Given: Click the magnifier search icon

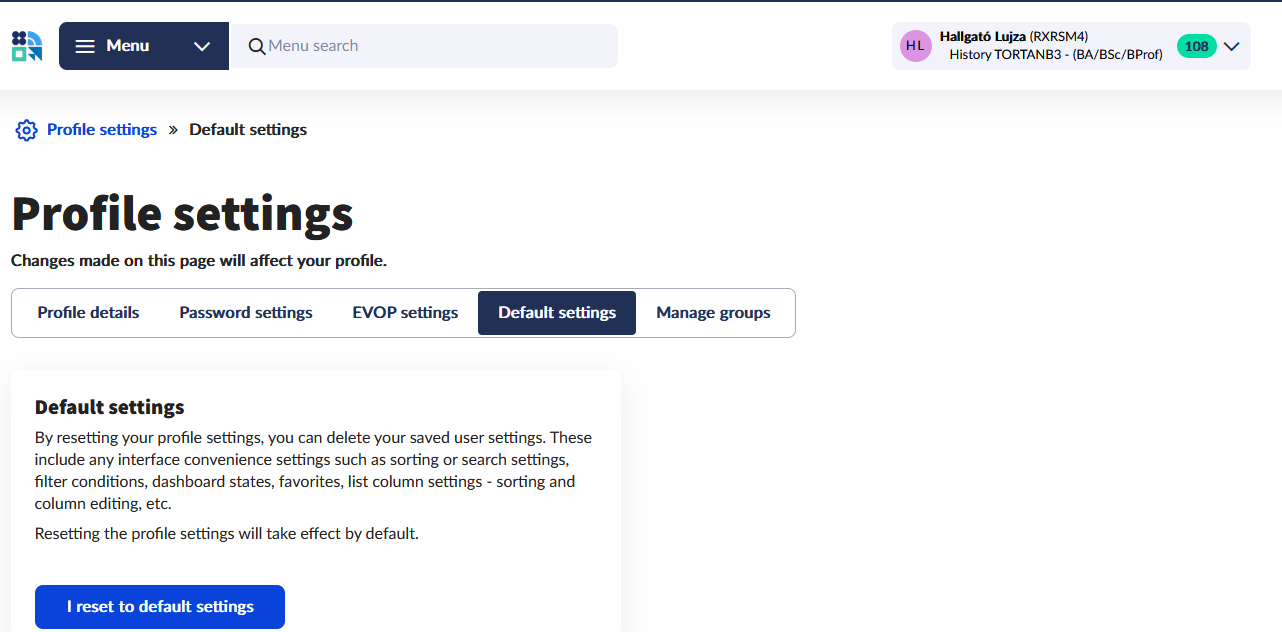Looking at the screenshot, I should click(x=257, y=46).
